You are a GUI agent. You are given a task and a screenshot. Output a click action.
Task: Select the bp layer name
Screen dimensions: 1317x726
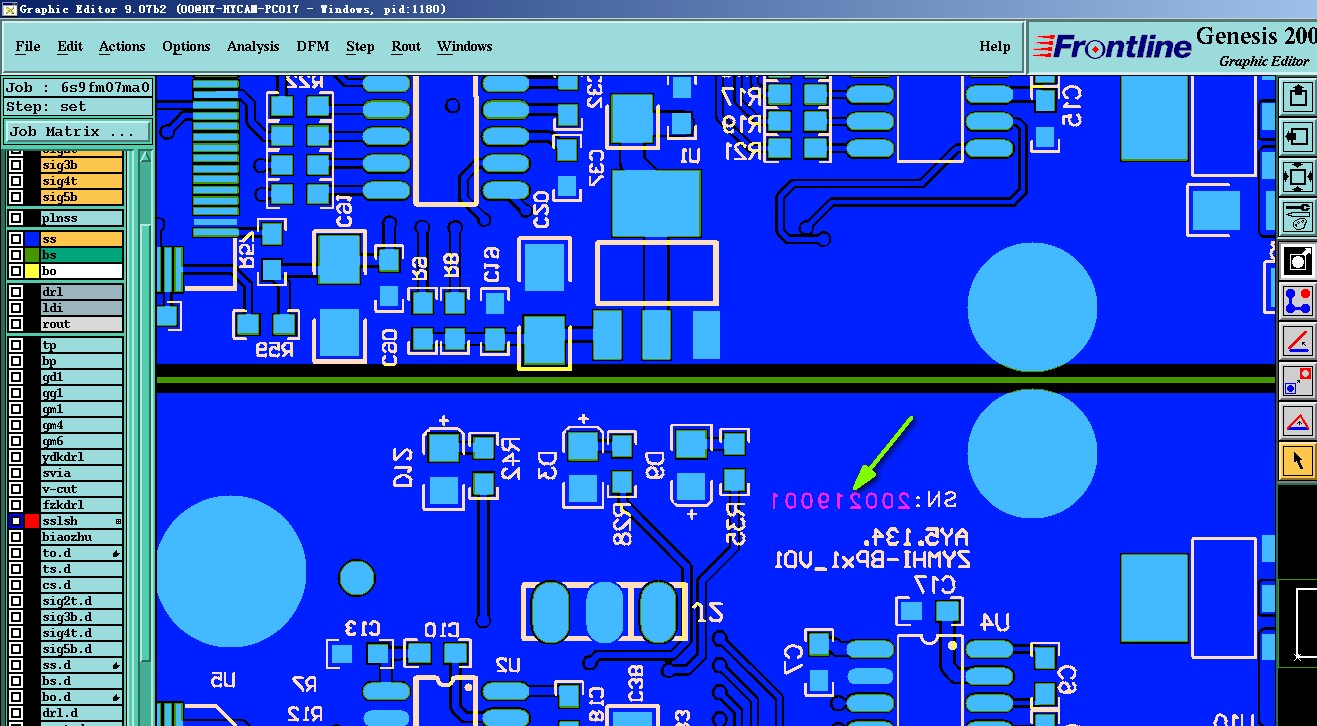[x=82, y=361]
